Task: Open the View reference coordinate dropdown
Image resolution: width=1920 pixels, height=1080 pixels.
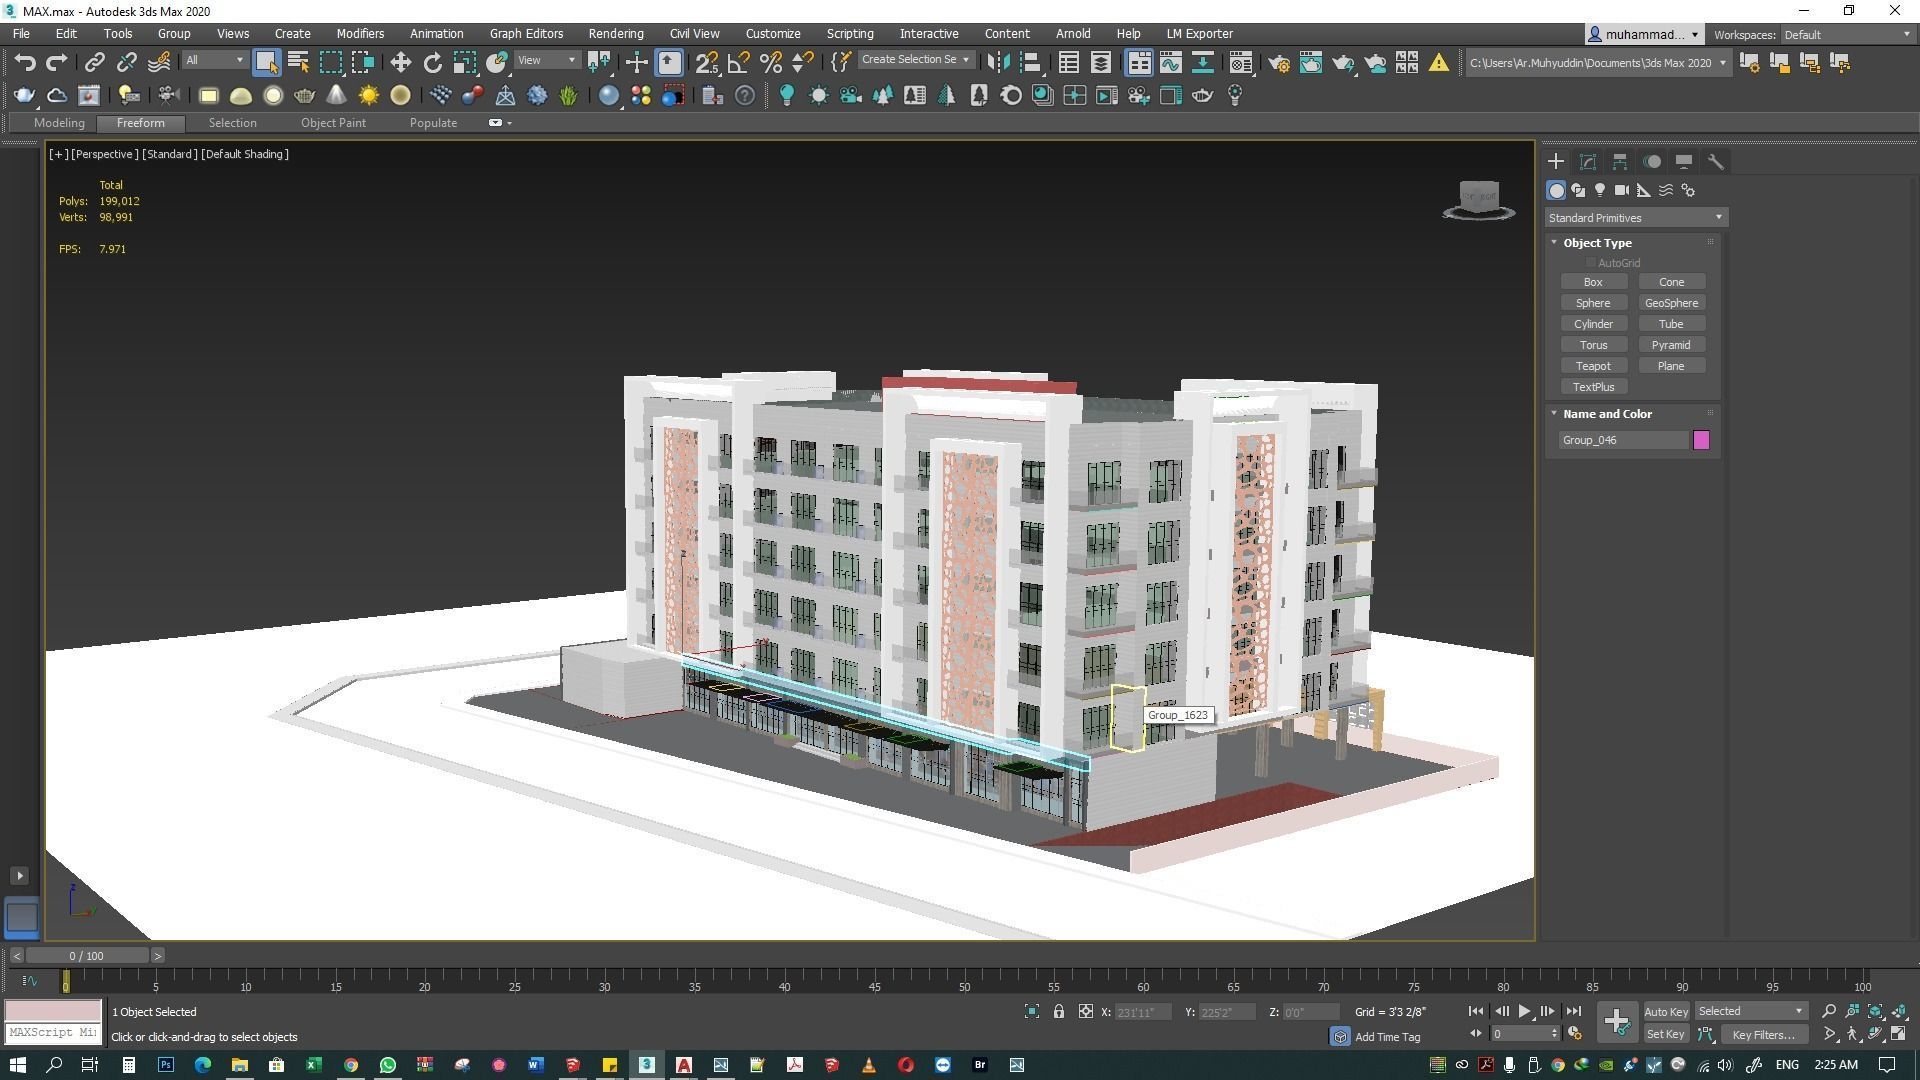Action: point(547,60)
